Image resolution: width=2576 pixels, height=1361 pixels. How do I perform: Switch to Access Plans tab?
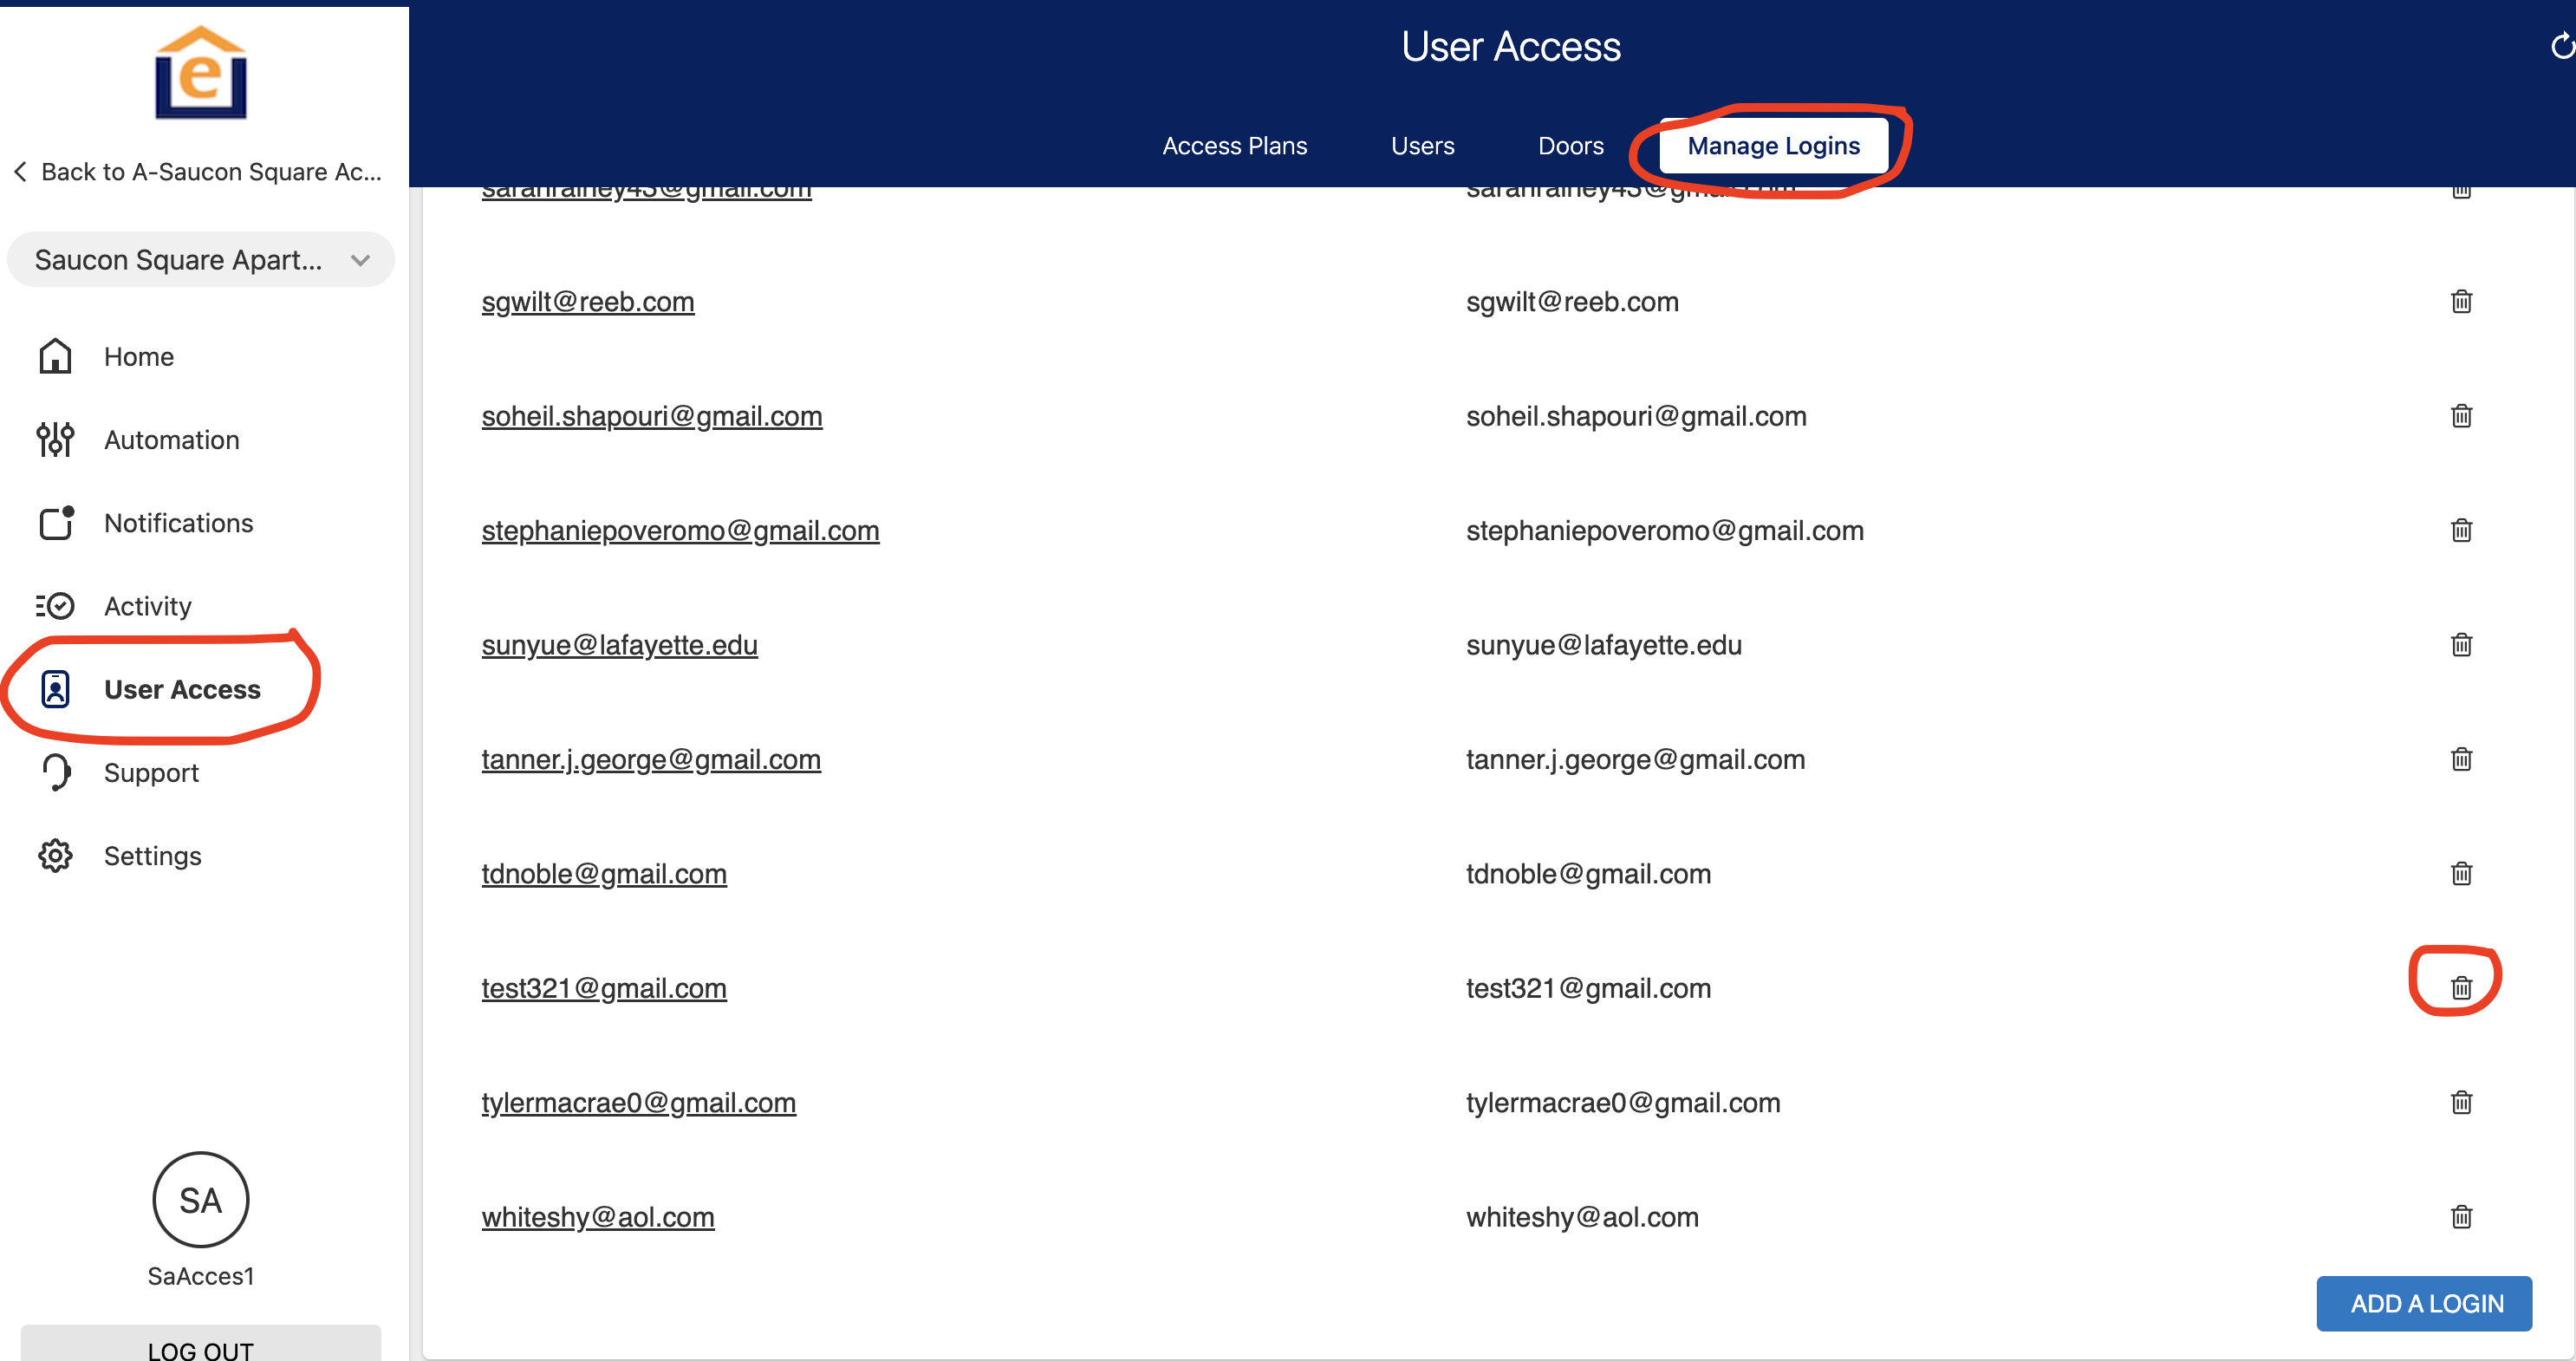pos(1234,146)
